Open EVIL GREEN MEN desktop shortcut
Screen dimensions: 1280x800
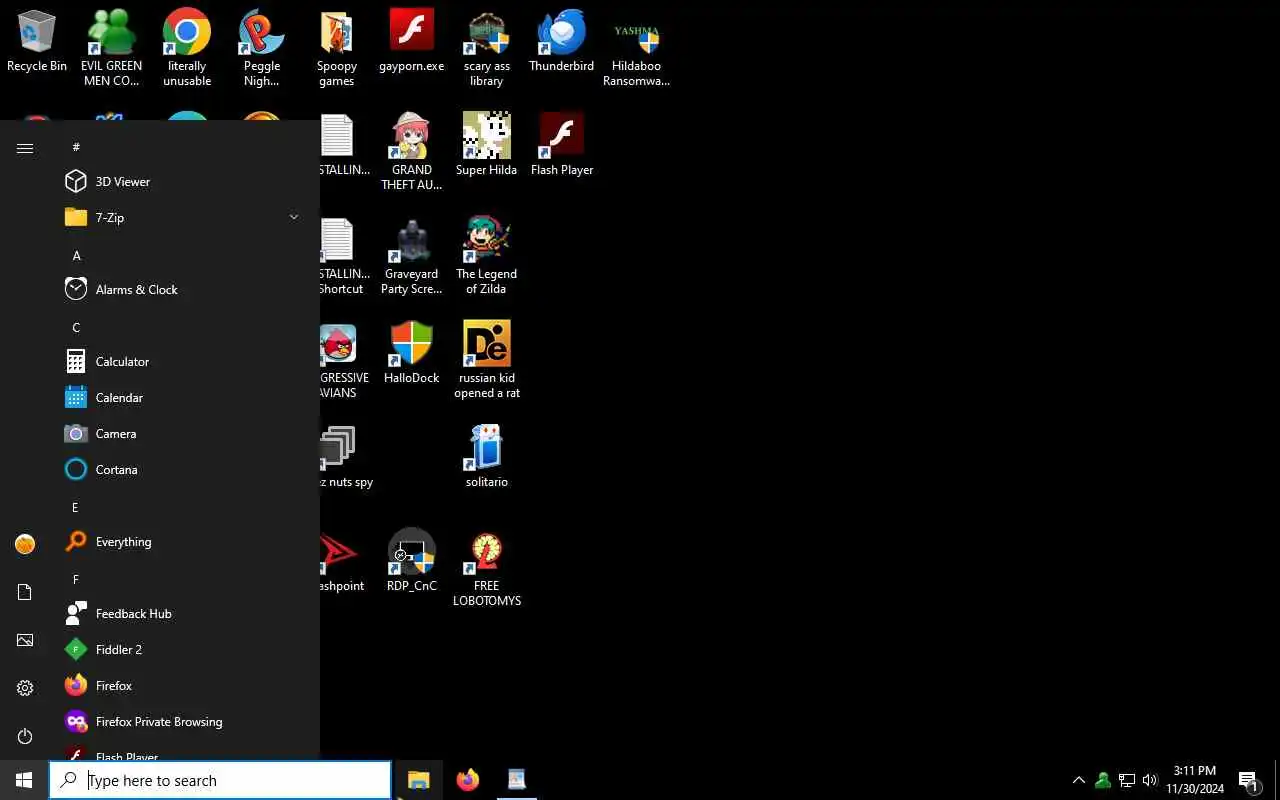[111, 48]
